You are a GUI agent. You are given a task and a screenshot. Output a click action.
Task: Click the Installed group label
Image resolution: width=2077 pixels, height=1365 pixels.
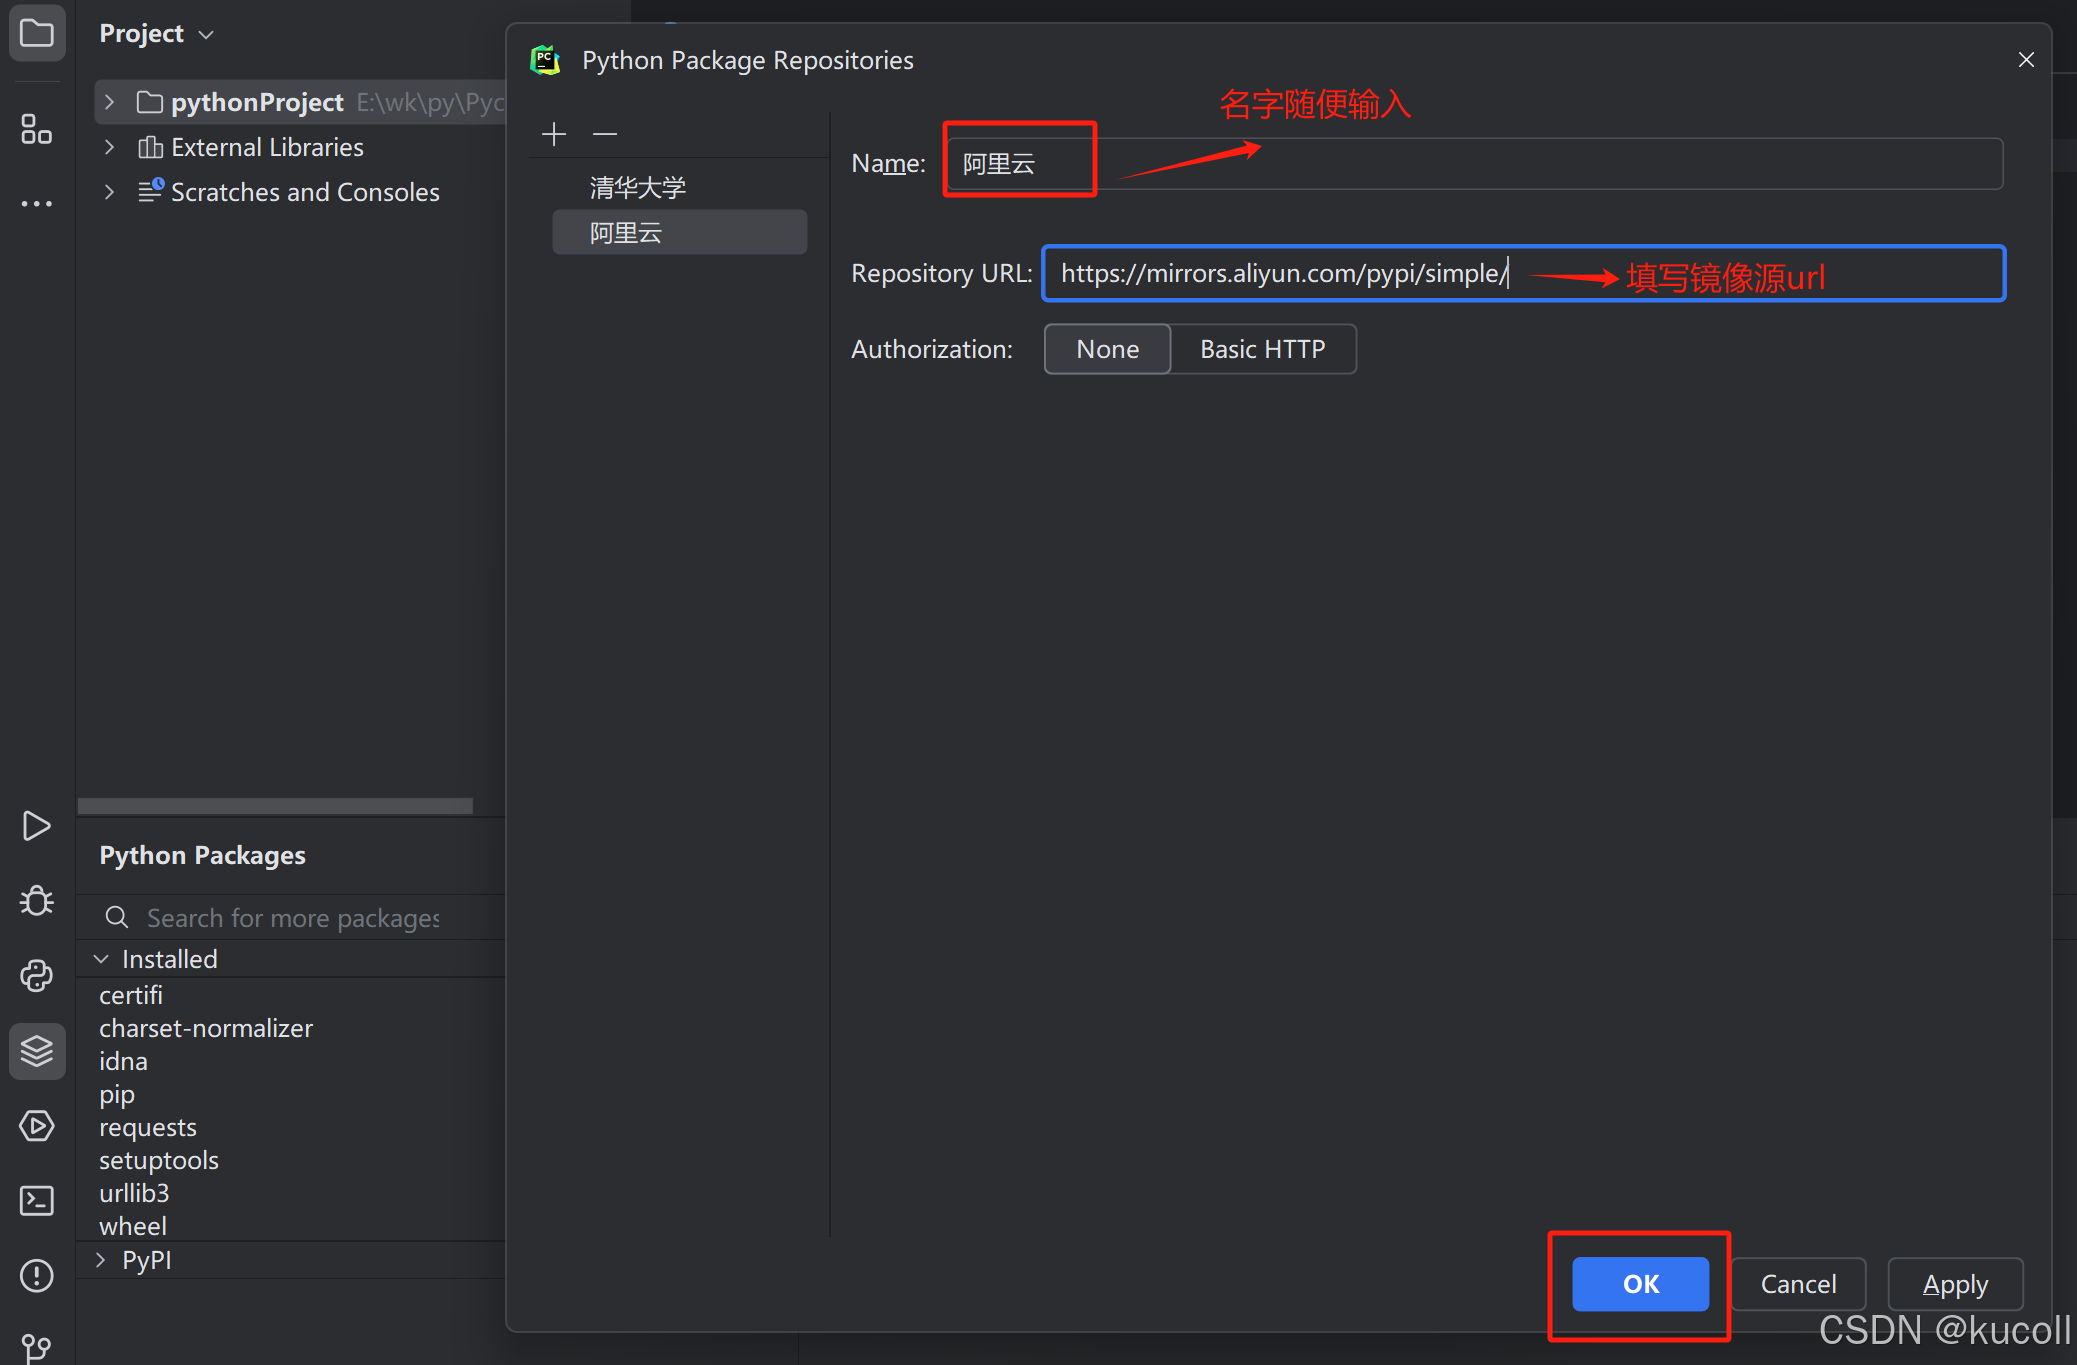pos(169,959)
